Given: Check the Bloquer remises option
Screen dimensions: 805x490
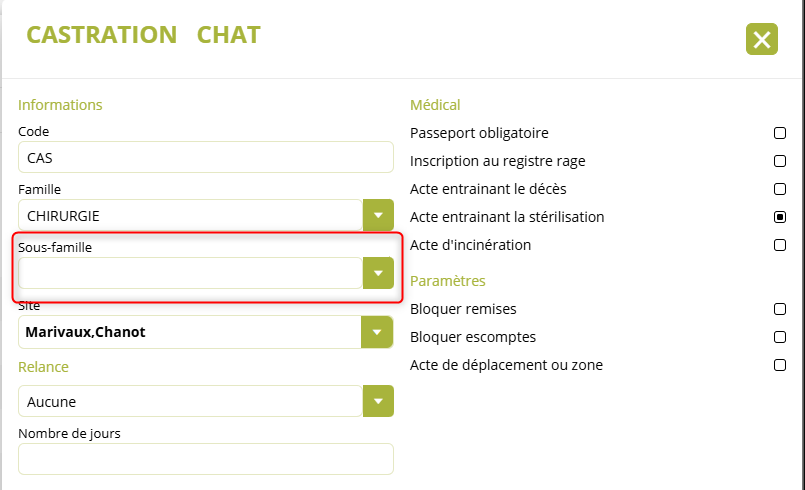Looking at the screenshot, I should 780,309.
